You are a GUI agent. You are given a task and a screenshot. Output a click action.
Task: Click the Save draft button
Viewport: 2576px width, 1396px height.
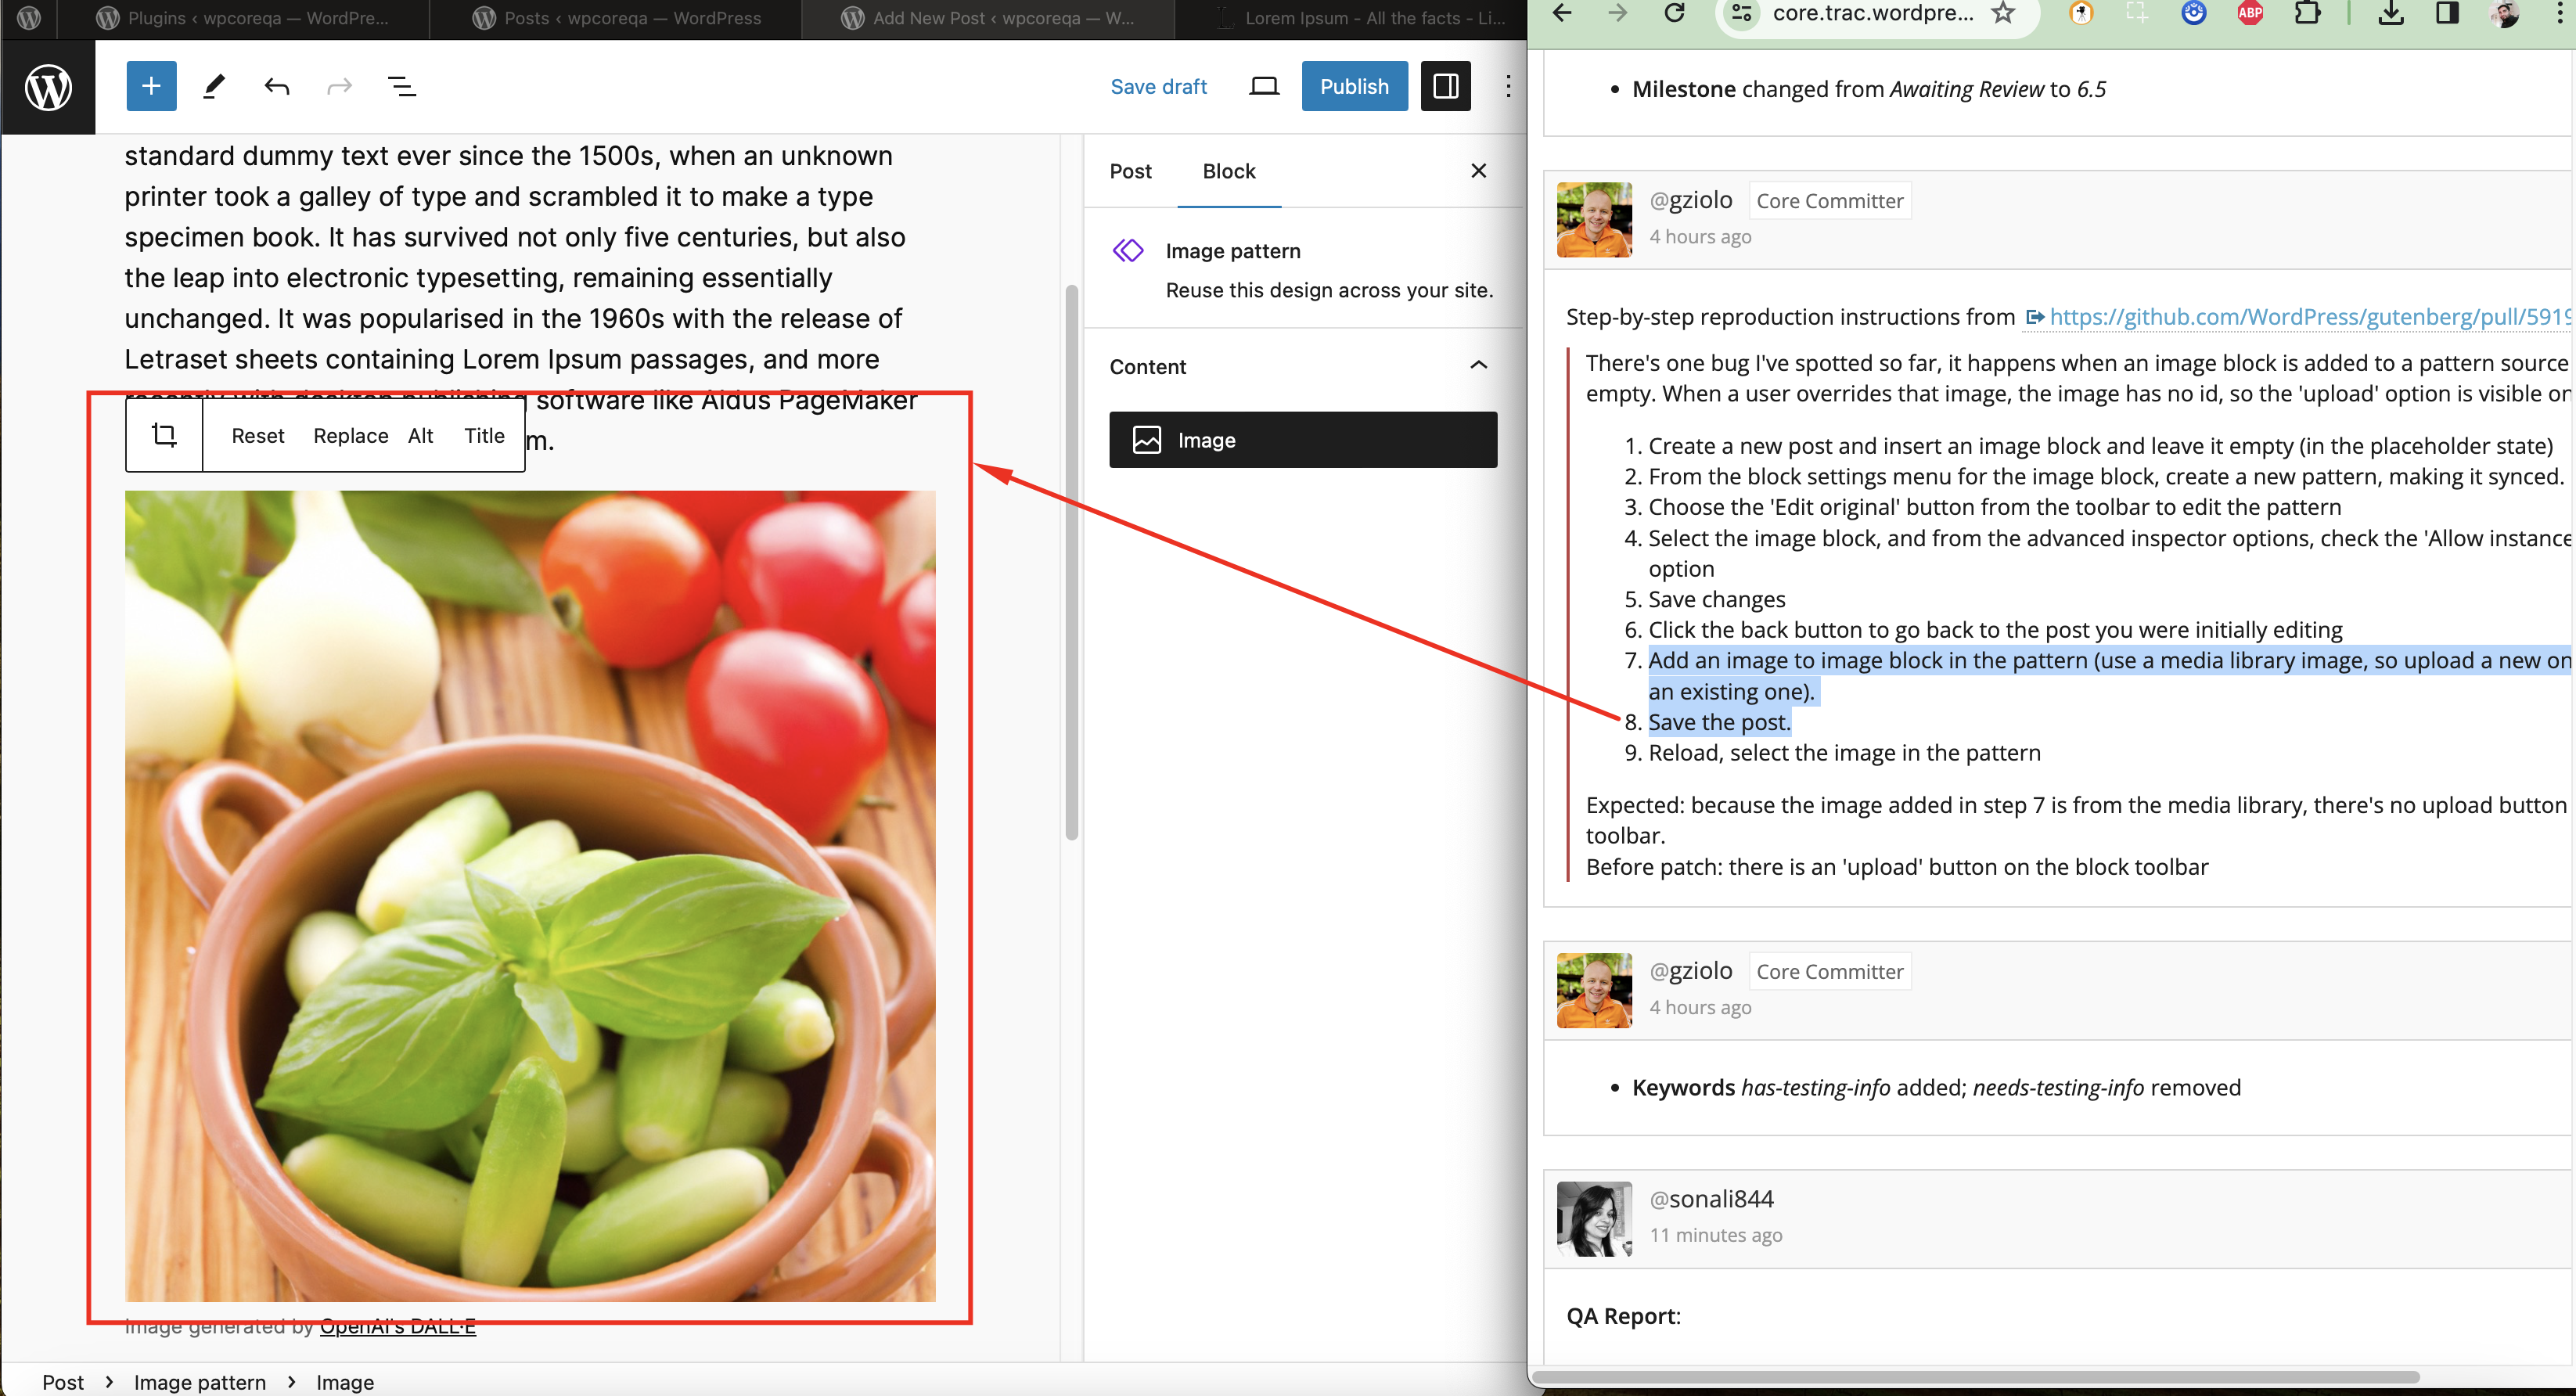pos(1158,85)
